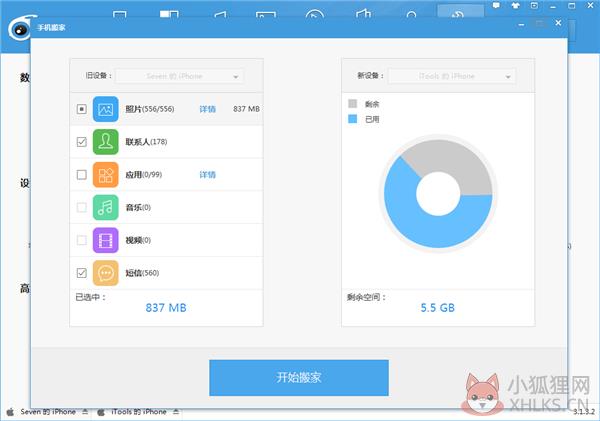
Task: Click the SMS (短信) chat bubble icon
Action: coord(106,273)
